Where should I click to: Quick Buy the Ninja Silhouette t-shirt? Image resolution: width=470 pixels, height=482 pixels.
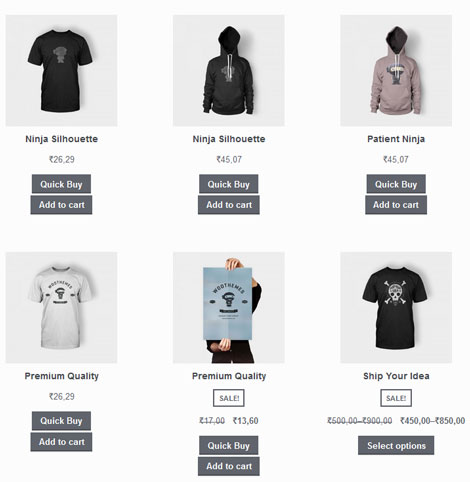61,184
